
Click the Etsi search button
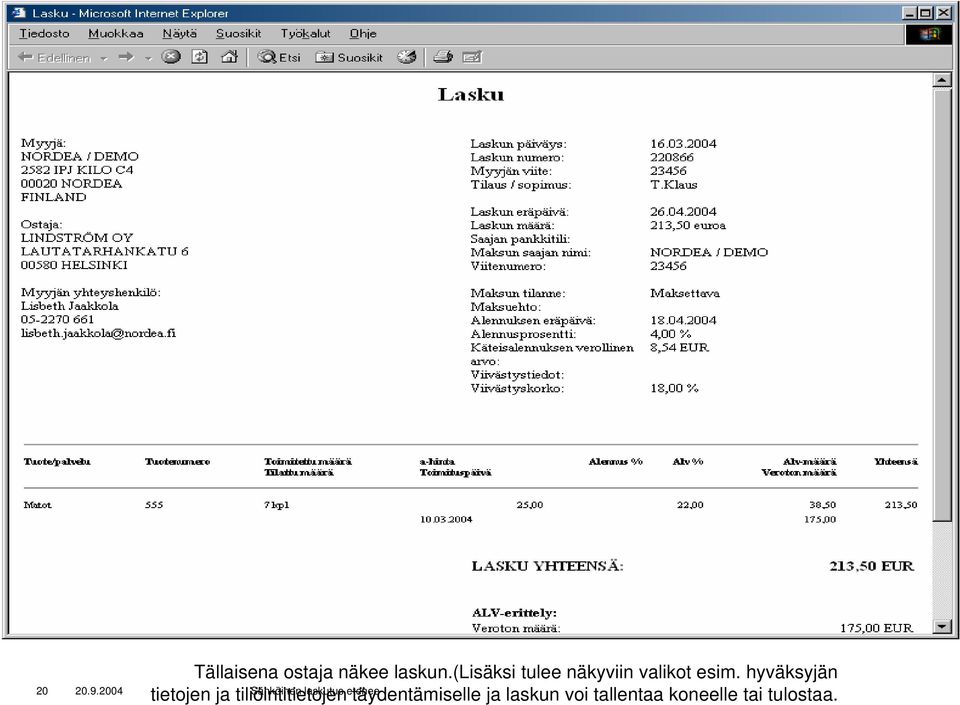click(x=279, y=58)
